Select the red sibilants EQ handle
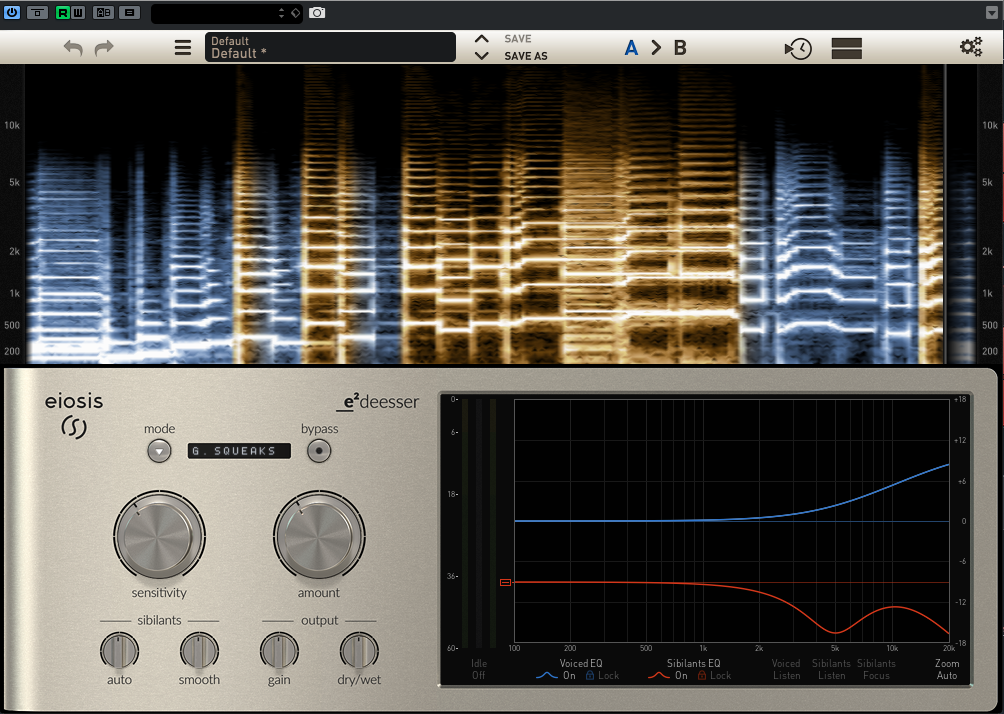1004x714 pixels. tap(505, 582)
